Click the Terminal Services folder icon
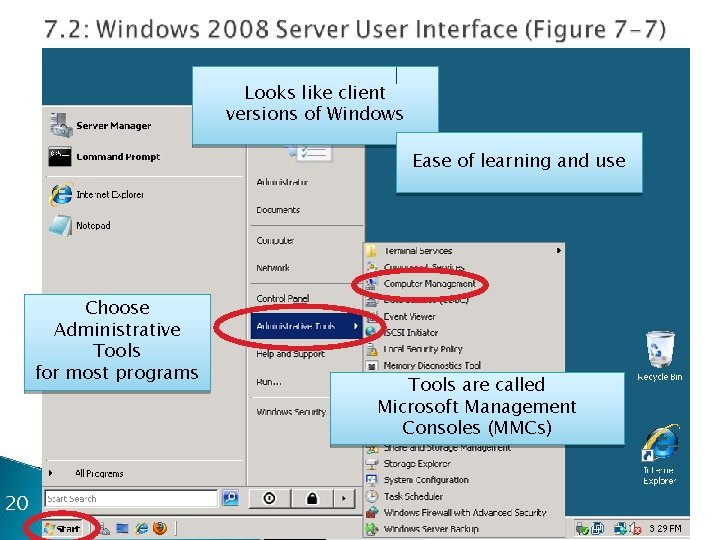Image resolution: width=720 pixels, height=540 pixels. [x=371, y=251]
